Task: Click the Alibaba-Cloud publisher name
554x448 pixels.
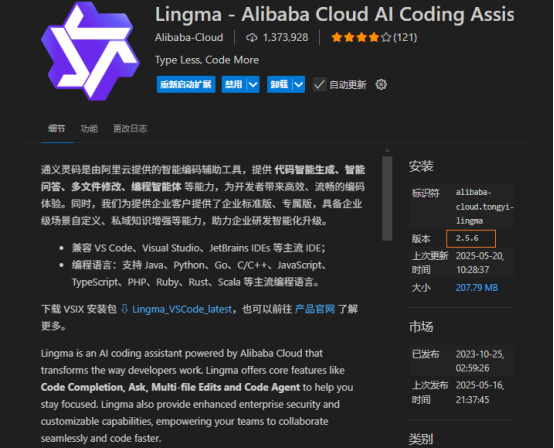Action: pyautogui.click(x=189, y=37)
